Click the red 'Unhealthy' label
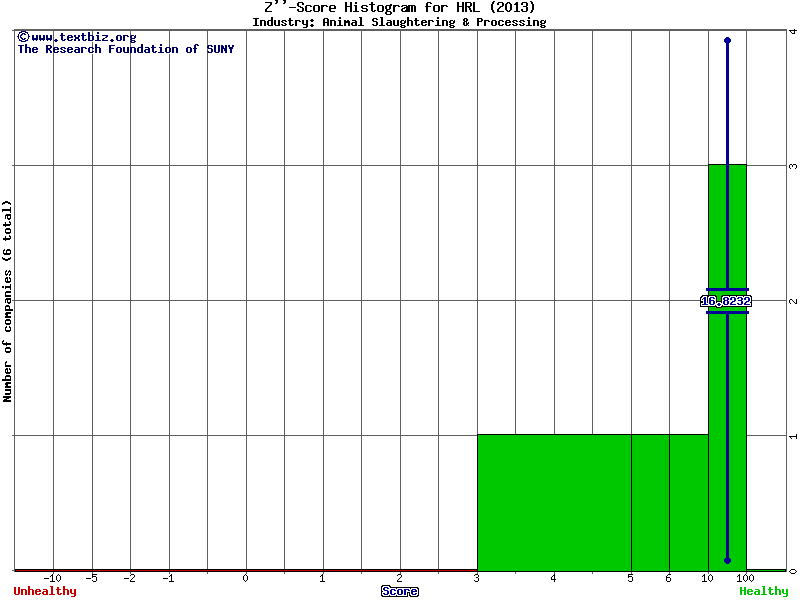 pyautogui.click(x=45, y=591)
